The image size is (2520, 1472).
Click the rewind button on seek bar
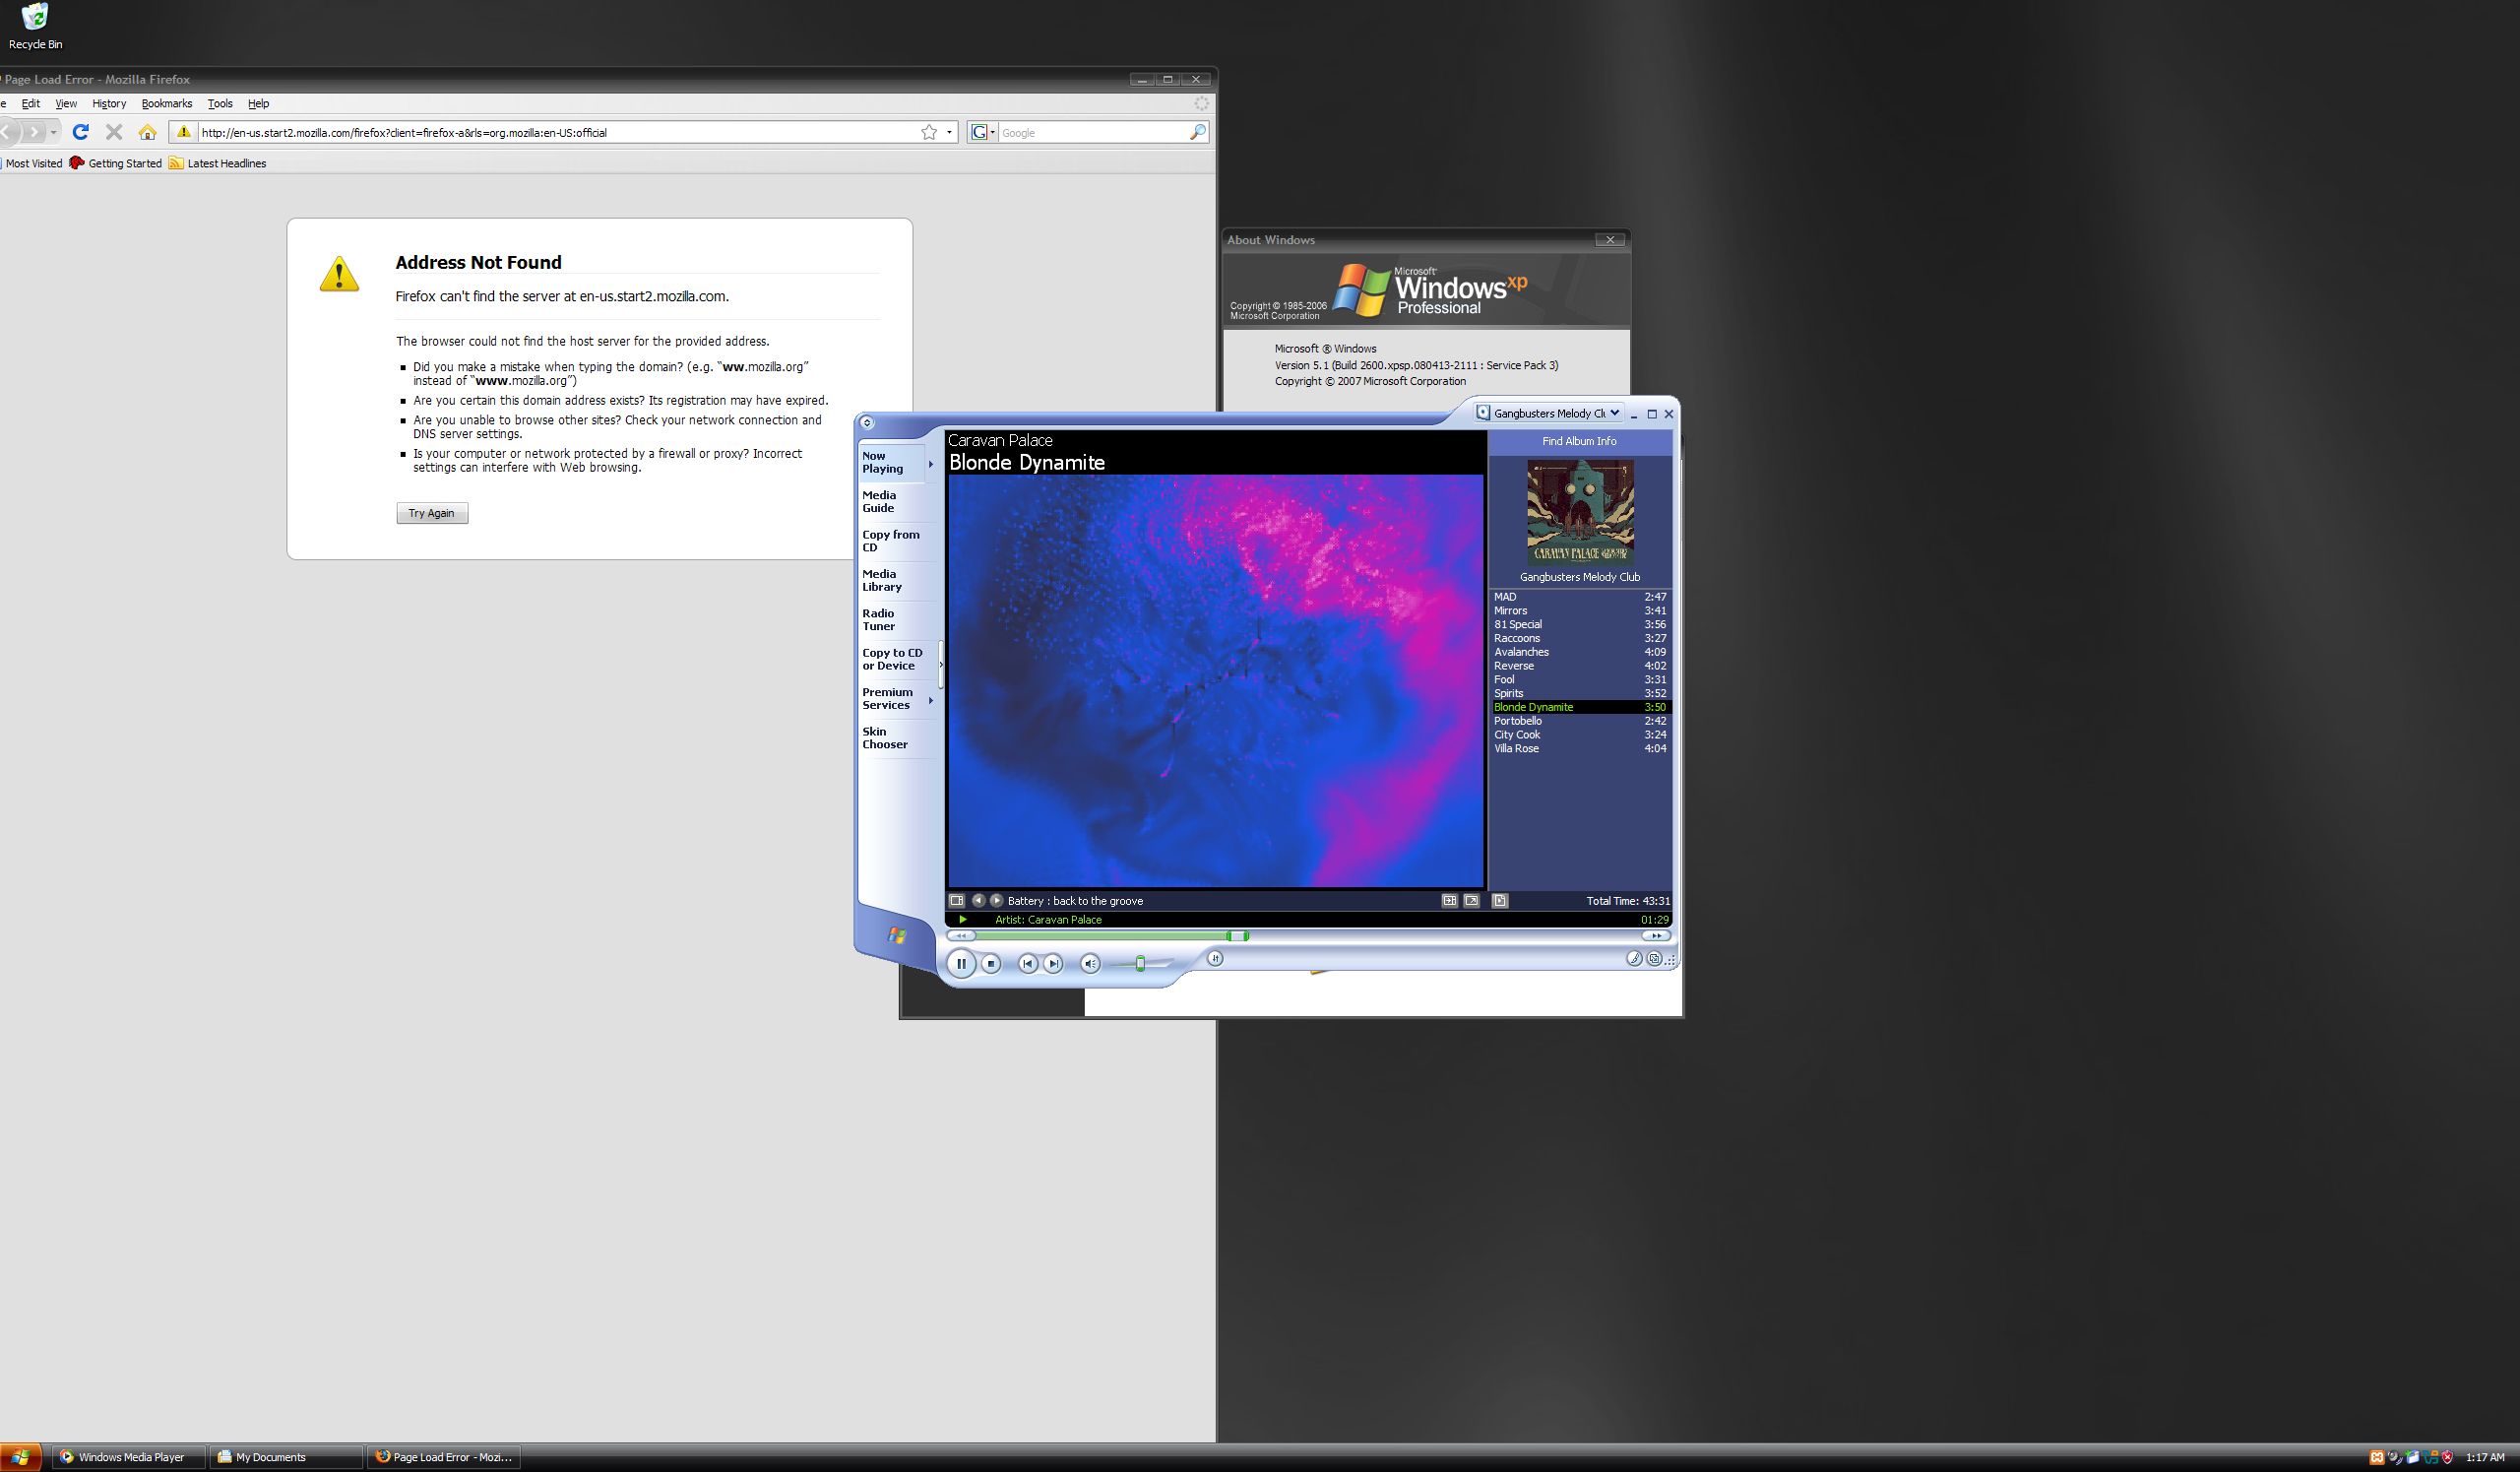coord(961,936)
